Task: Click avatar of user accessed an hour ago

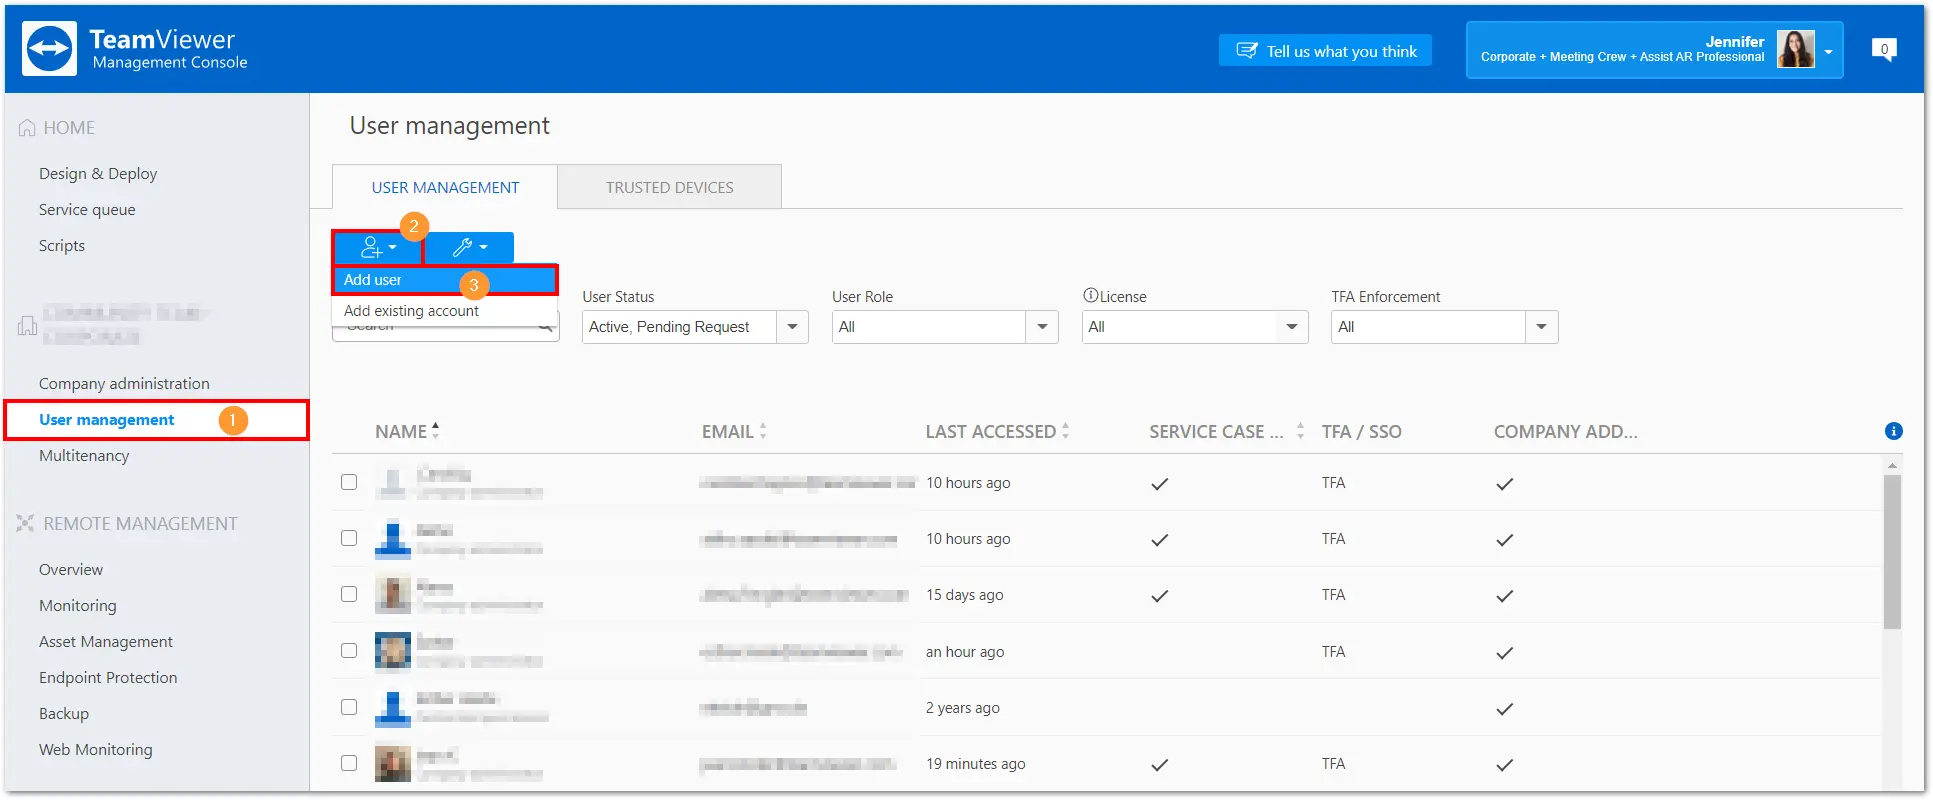Action: pyautogui.click(x=393, y=651)
